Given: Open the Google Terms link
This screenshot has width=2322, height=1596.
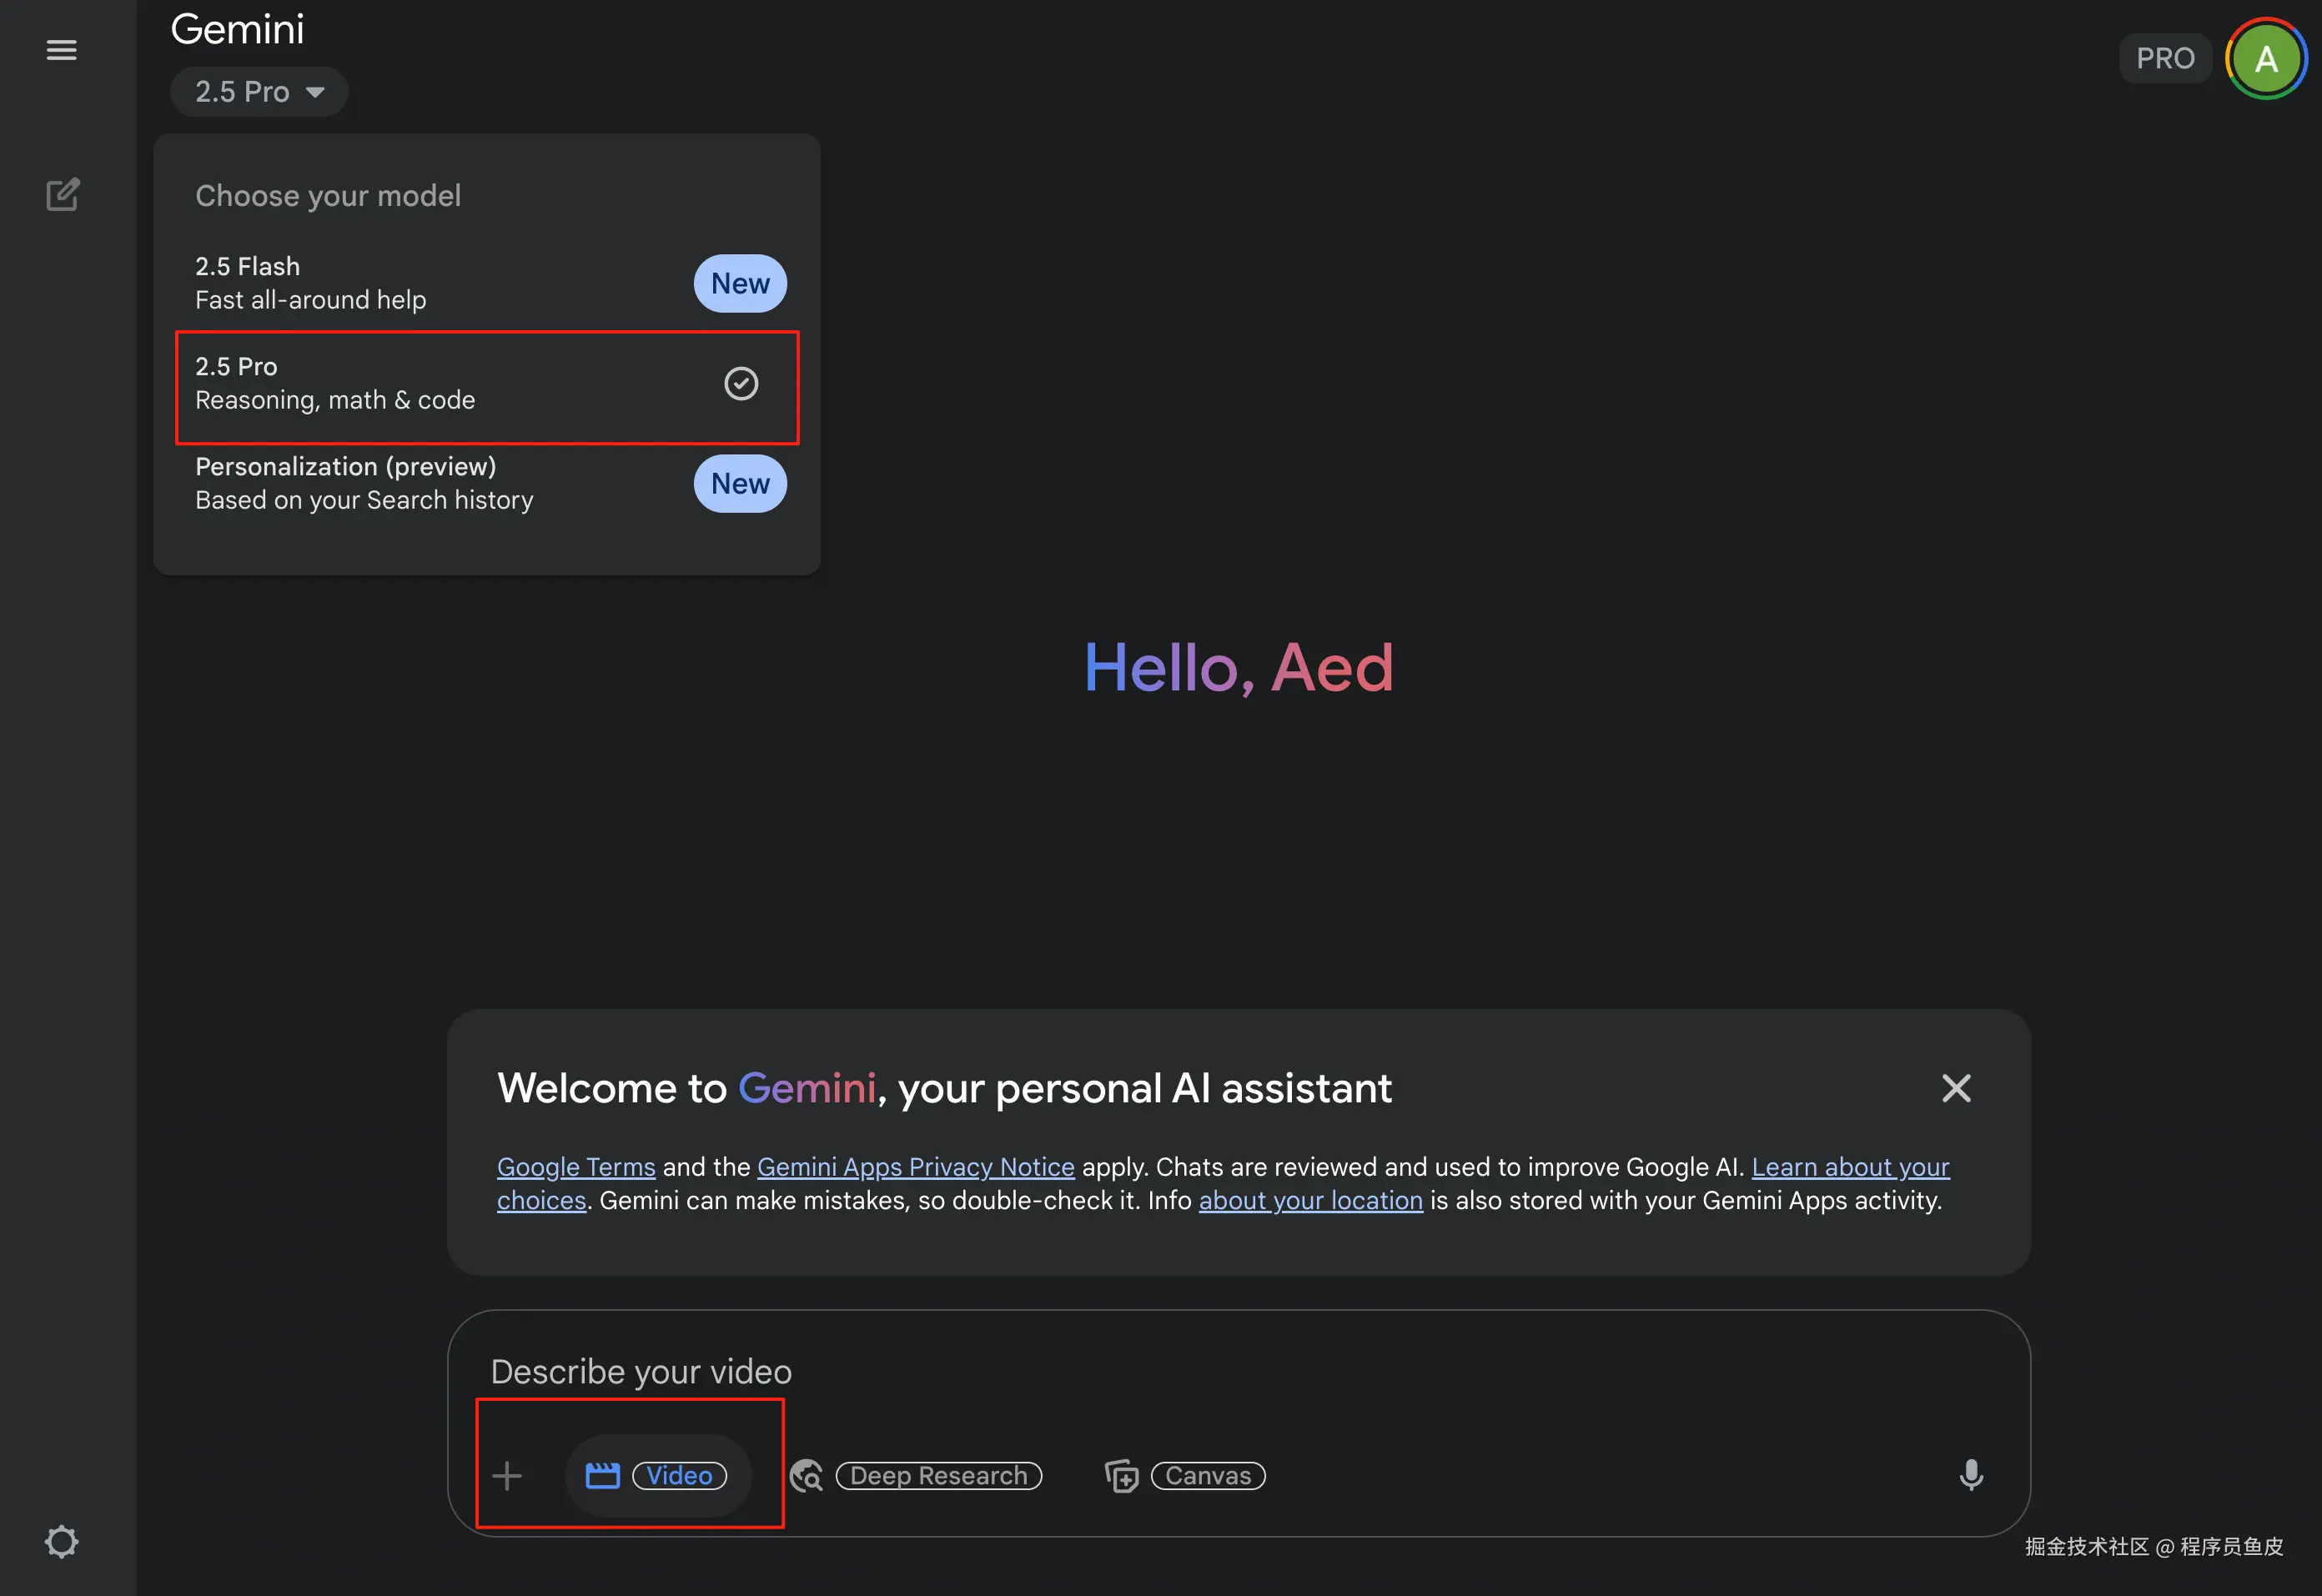Looking at the screenshot, I should (576, 1166).
